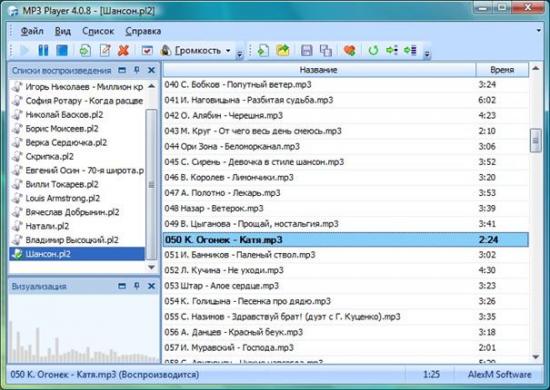Open the Список menu
The height and width of the screenshot is (390, 550).
(98, 31)
